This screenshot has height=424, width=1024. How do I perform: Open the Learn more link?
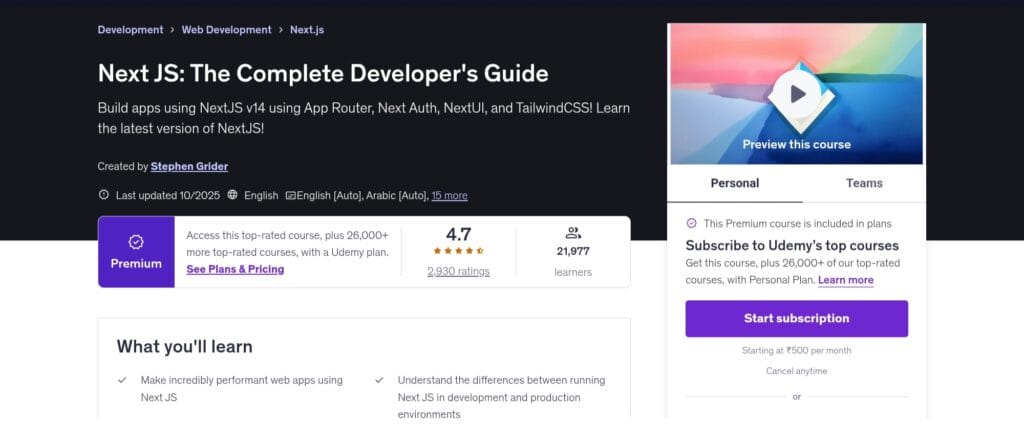click(x=845, y=280)
